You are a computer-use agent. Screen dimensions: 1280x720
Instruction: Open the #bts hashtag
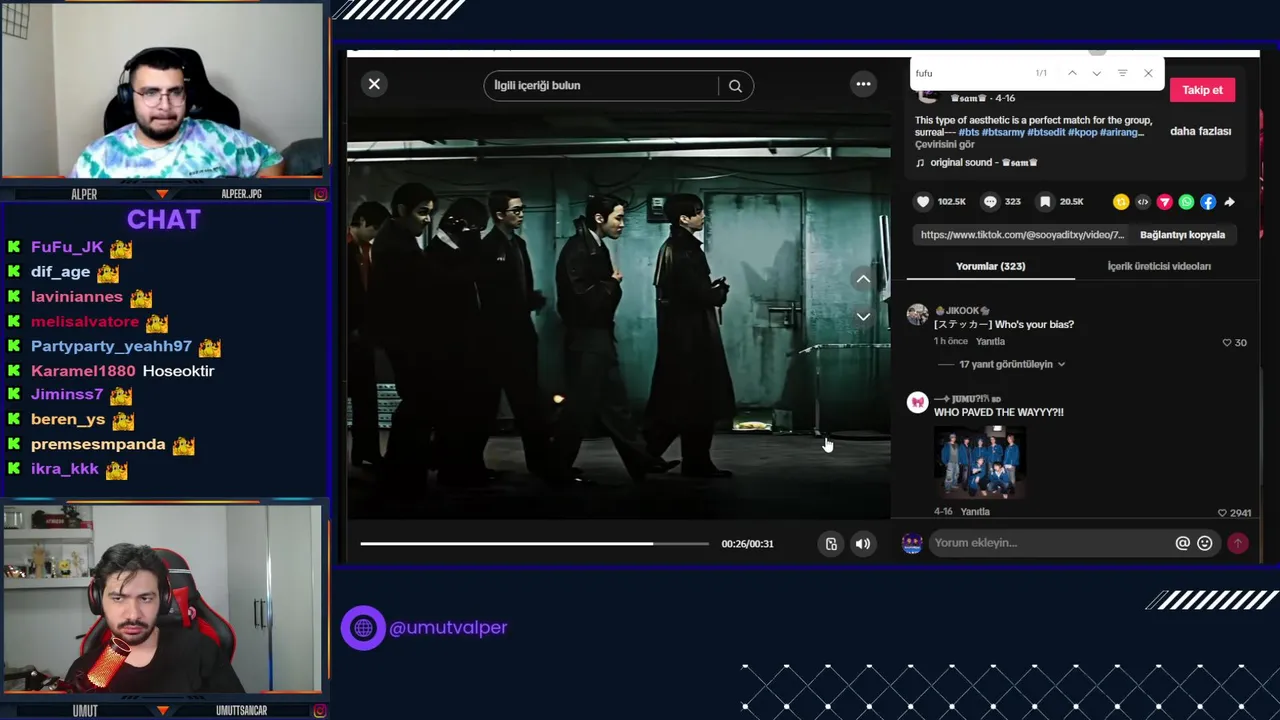click(x=969, y=132)
